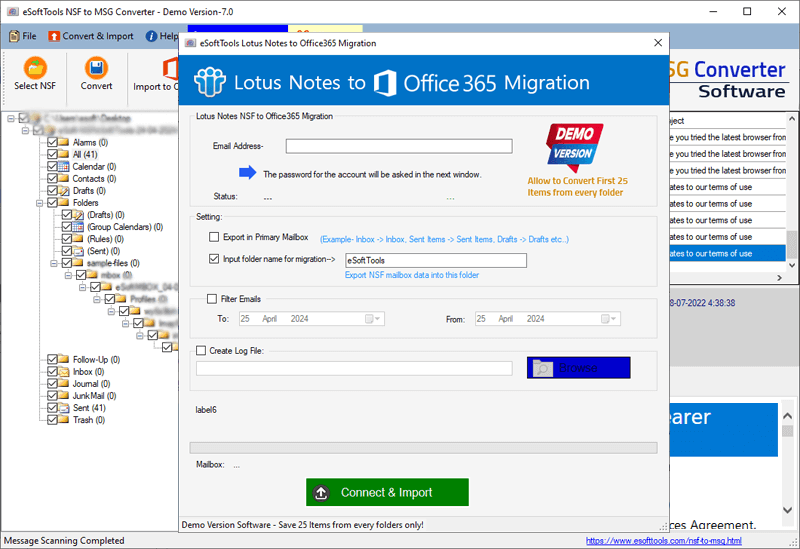Enable Export in Primary Mailbox checkbox
The image size is (800, 549).
pyautogui.click(x=214, y=237)
